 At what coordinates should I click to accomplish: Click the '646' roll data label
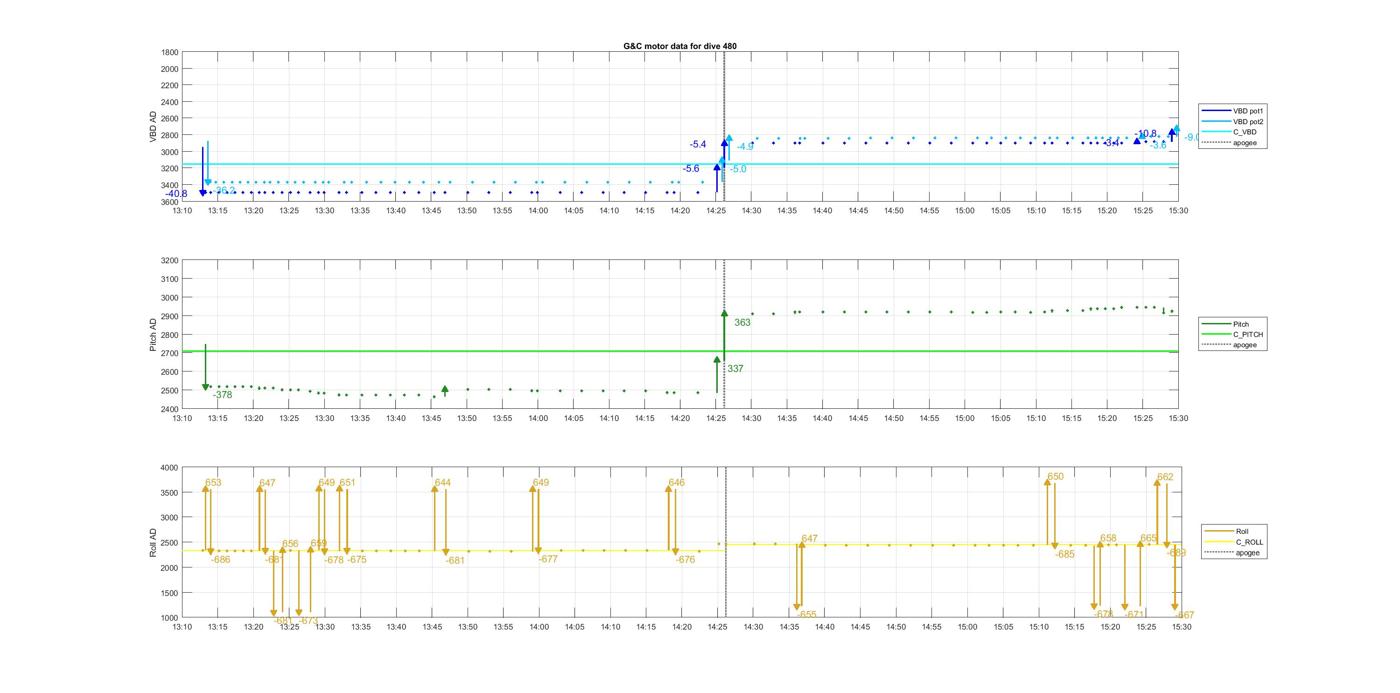click(x=677, y=483)
